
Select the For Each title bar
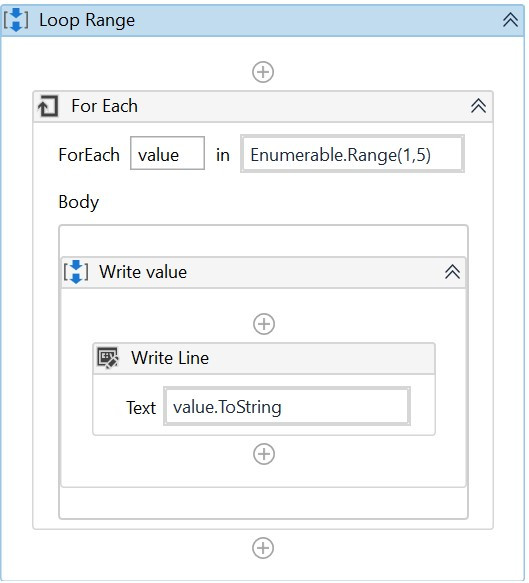(263, 106)
